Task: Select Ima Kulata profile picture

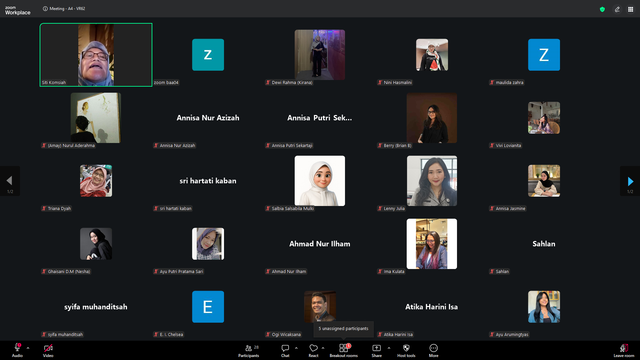Action: pyautogui.click(x=432, y=244)
